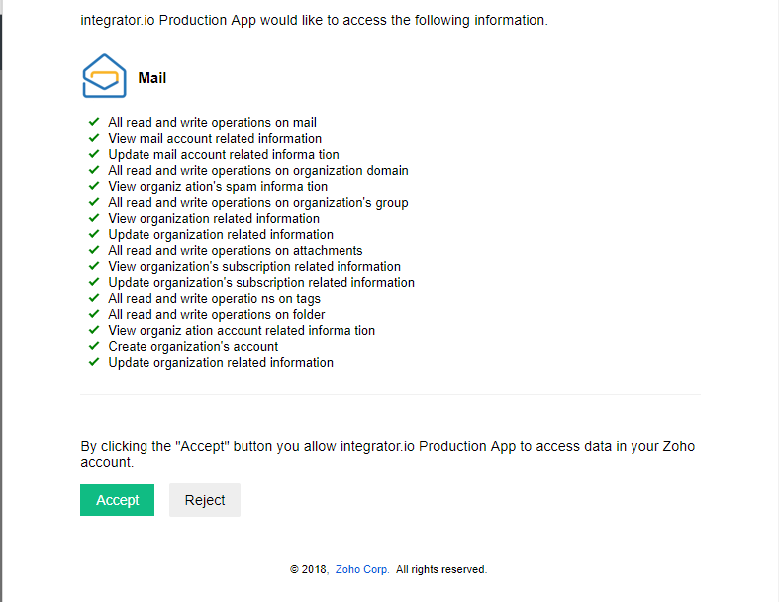Click checkmark beside View mail account related information
Viewport: 779px width, 602px height.
(94, 138)
